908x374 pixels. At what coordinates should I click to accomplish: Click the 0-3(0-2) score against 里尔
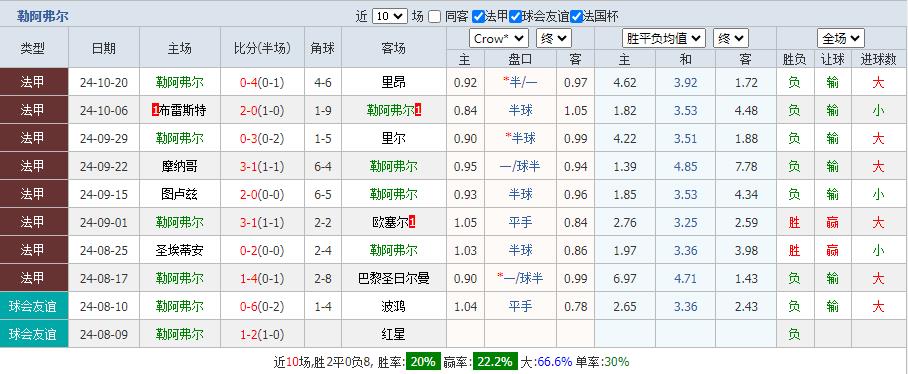pos(262,138)
